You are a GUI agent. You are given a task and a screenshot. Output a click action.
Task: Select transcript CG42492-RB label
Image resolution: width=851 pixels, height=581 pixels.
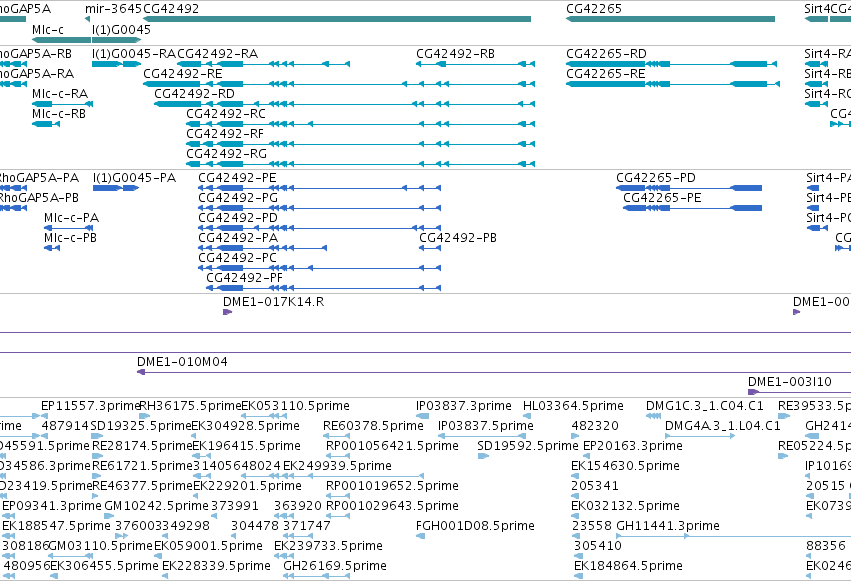(455, 54)
